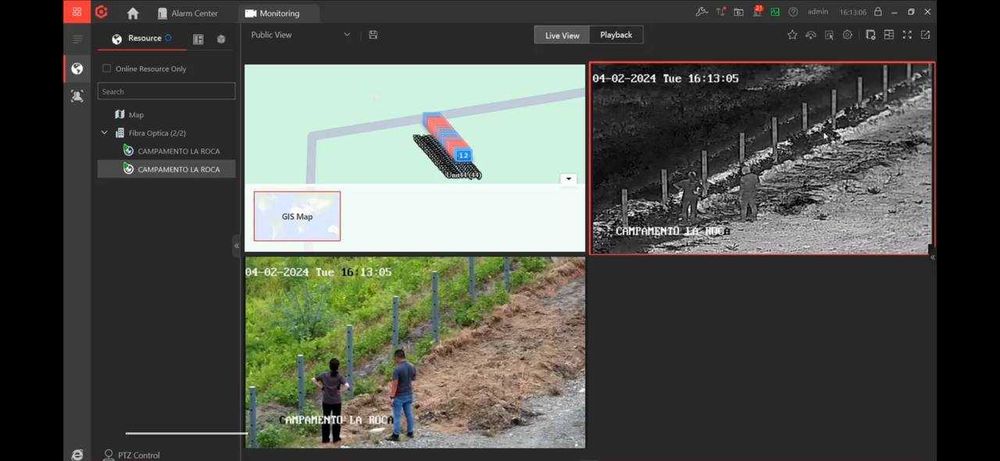Refresh resources with blue circle icon
The image size is (1000, 461).
[x=168, y=38]
